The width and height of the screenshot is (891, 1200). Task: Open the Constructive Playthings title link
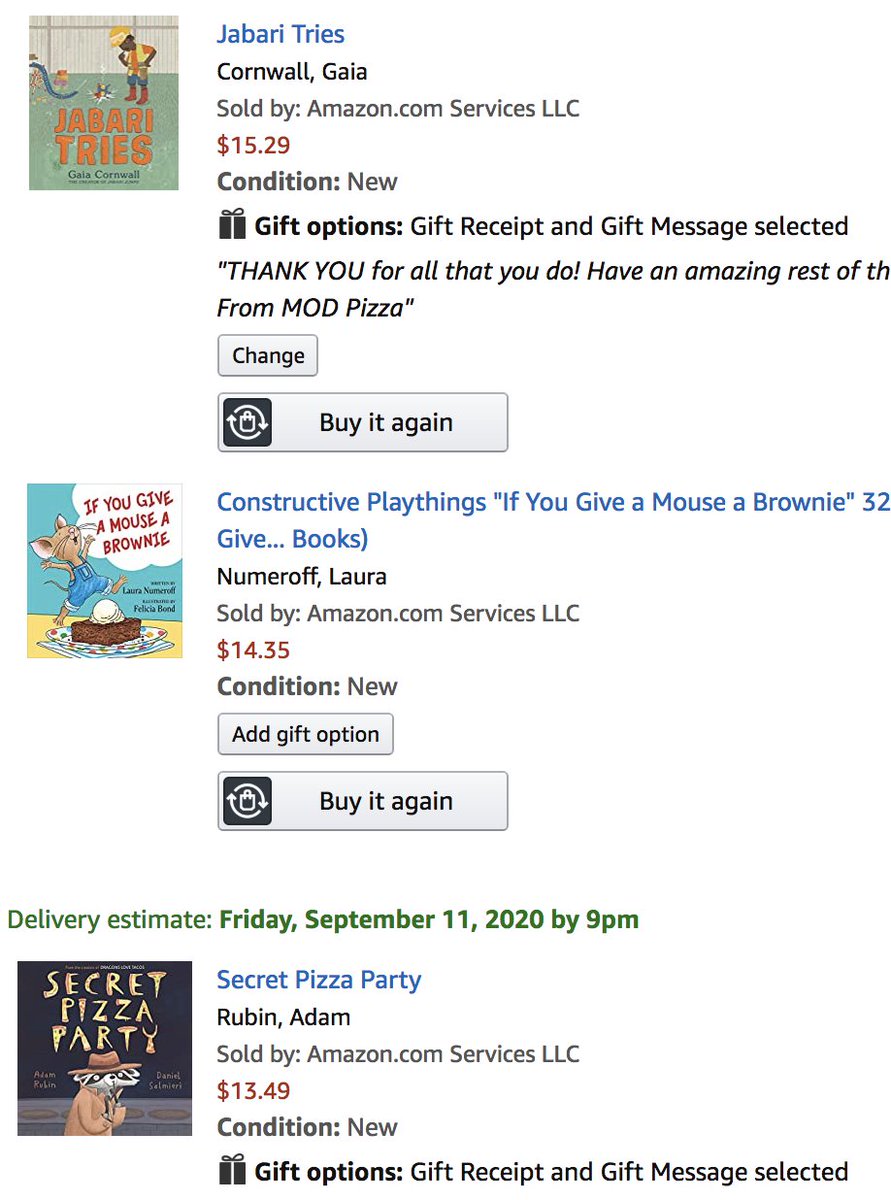coord(554,520)
